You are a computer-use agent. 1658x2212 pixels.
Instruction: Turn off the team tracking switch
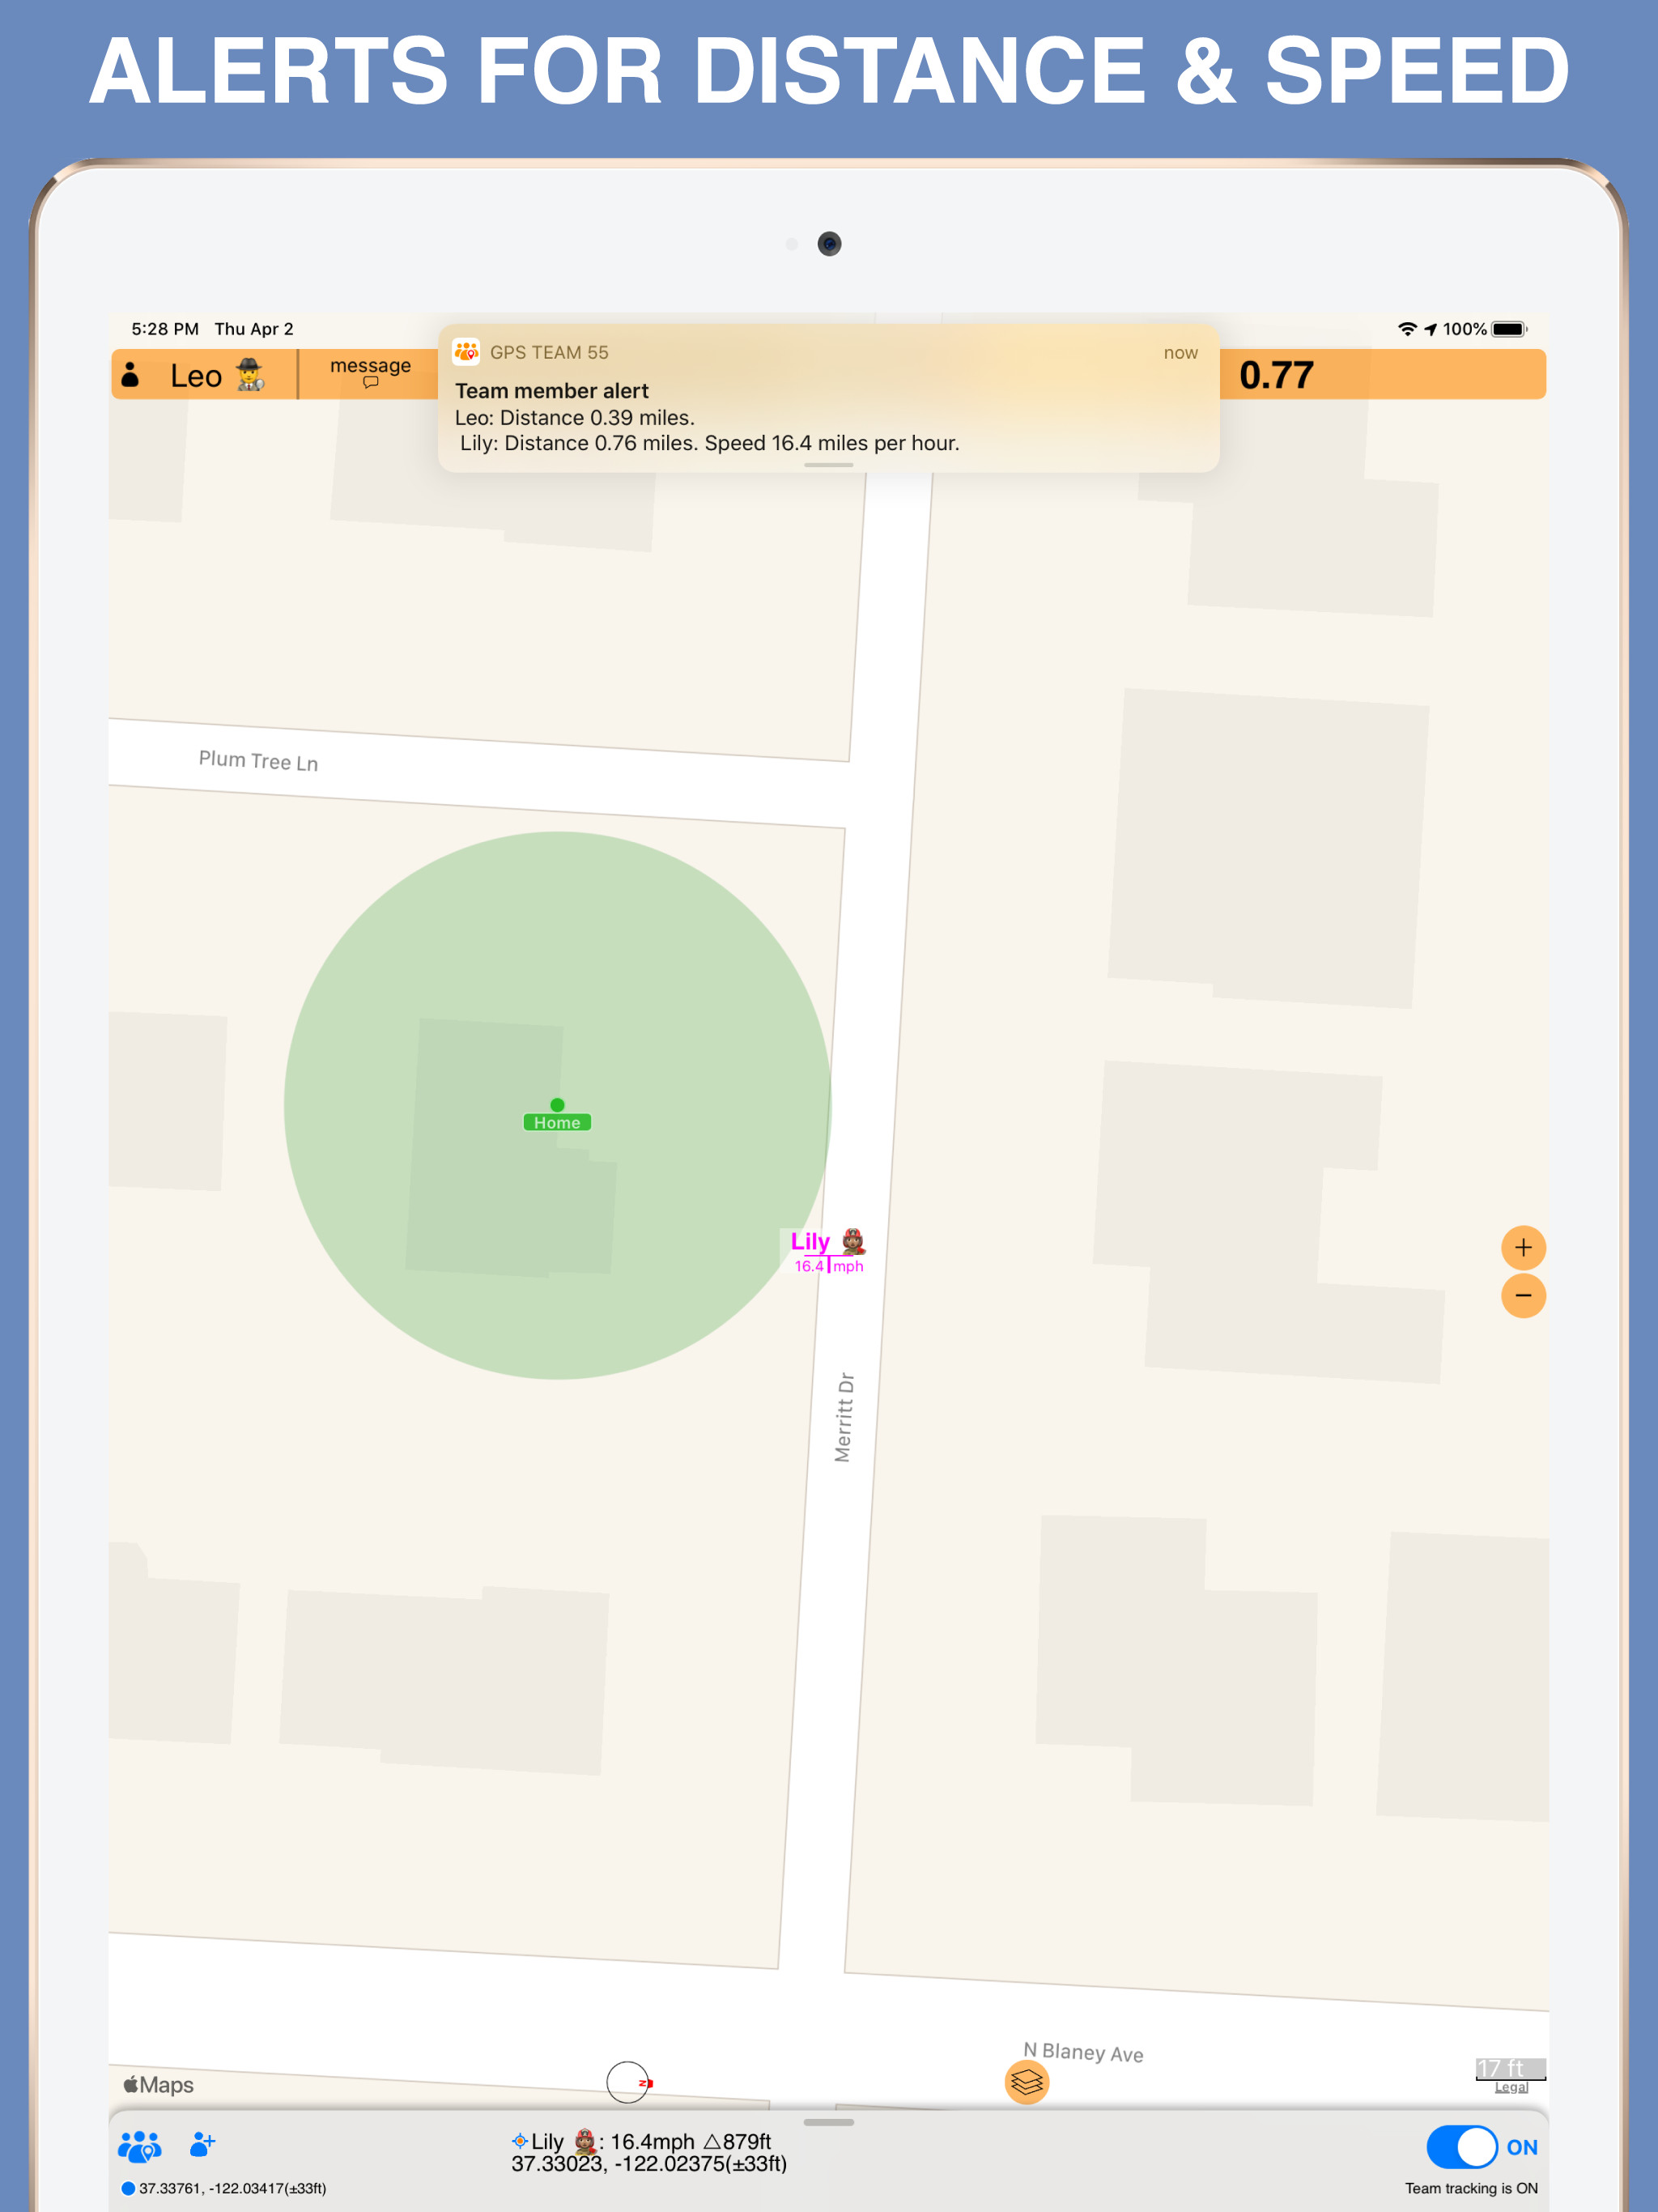coord(1461,2146)
